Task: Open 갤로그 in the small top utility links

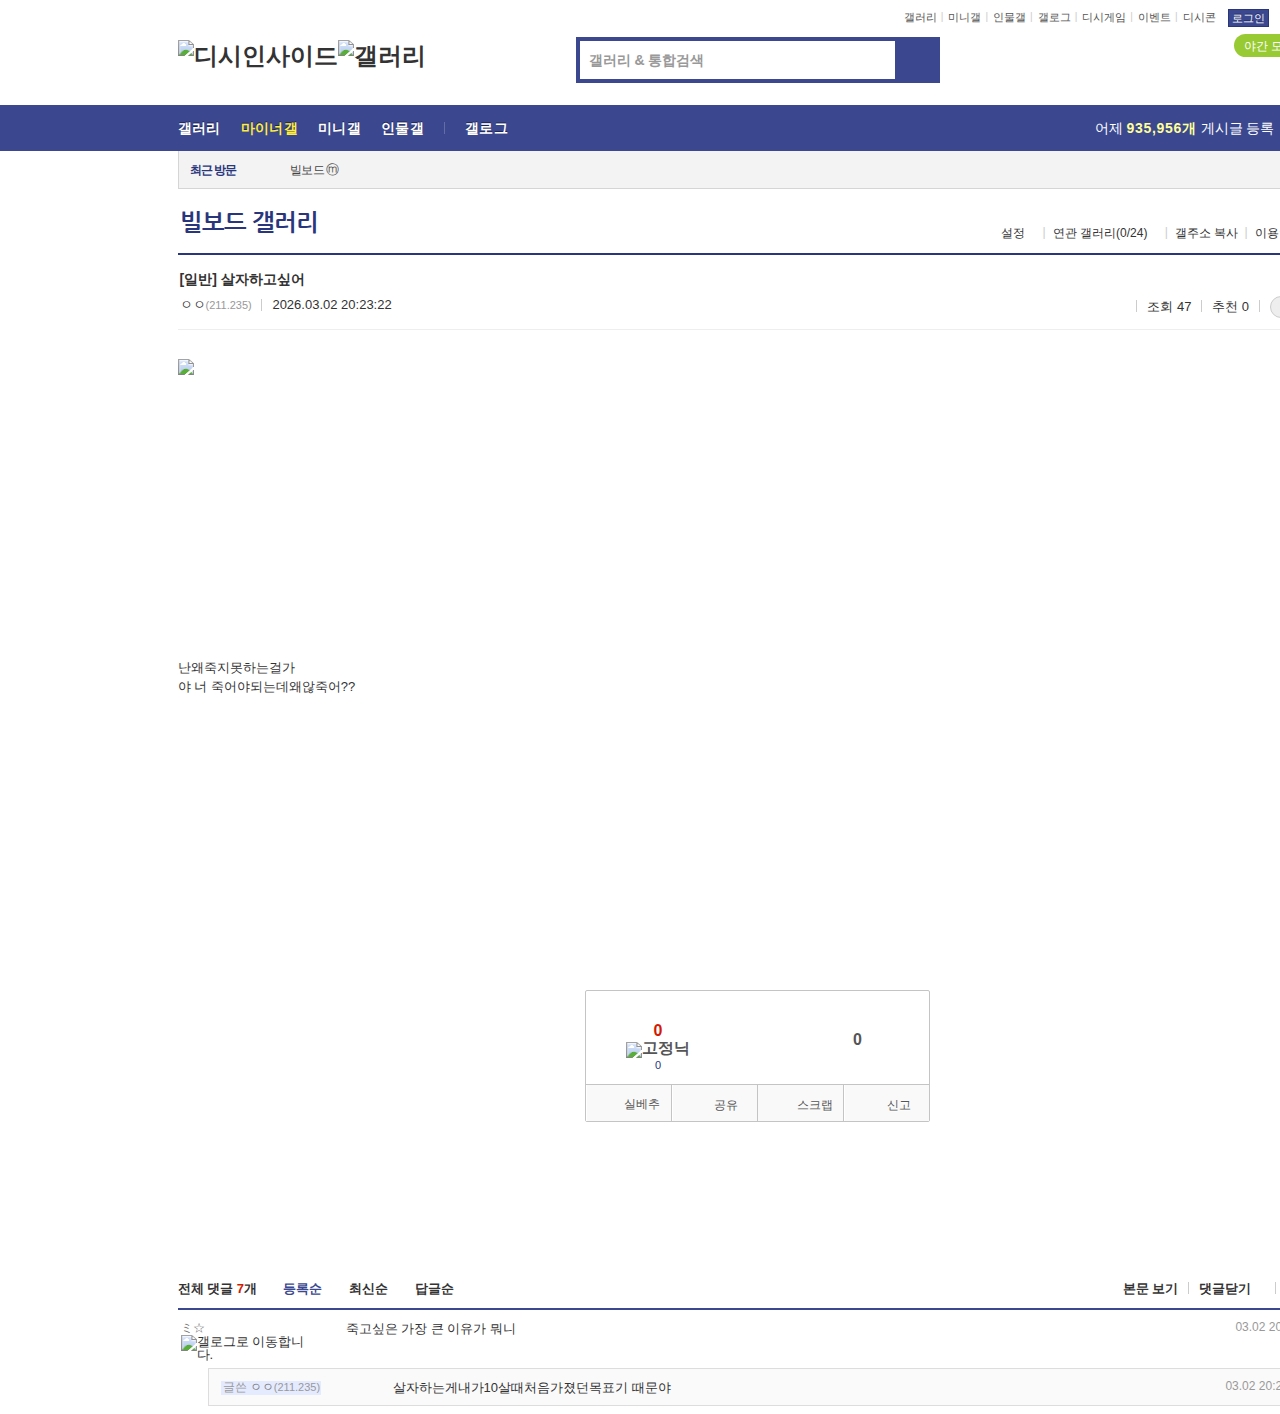Action: [1054, 18]
